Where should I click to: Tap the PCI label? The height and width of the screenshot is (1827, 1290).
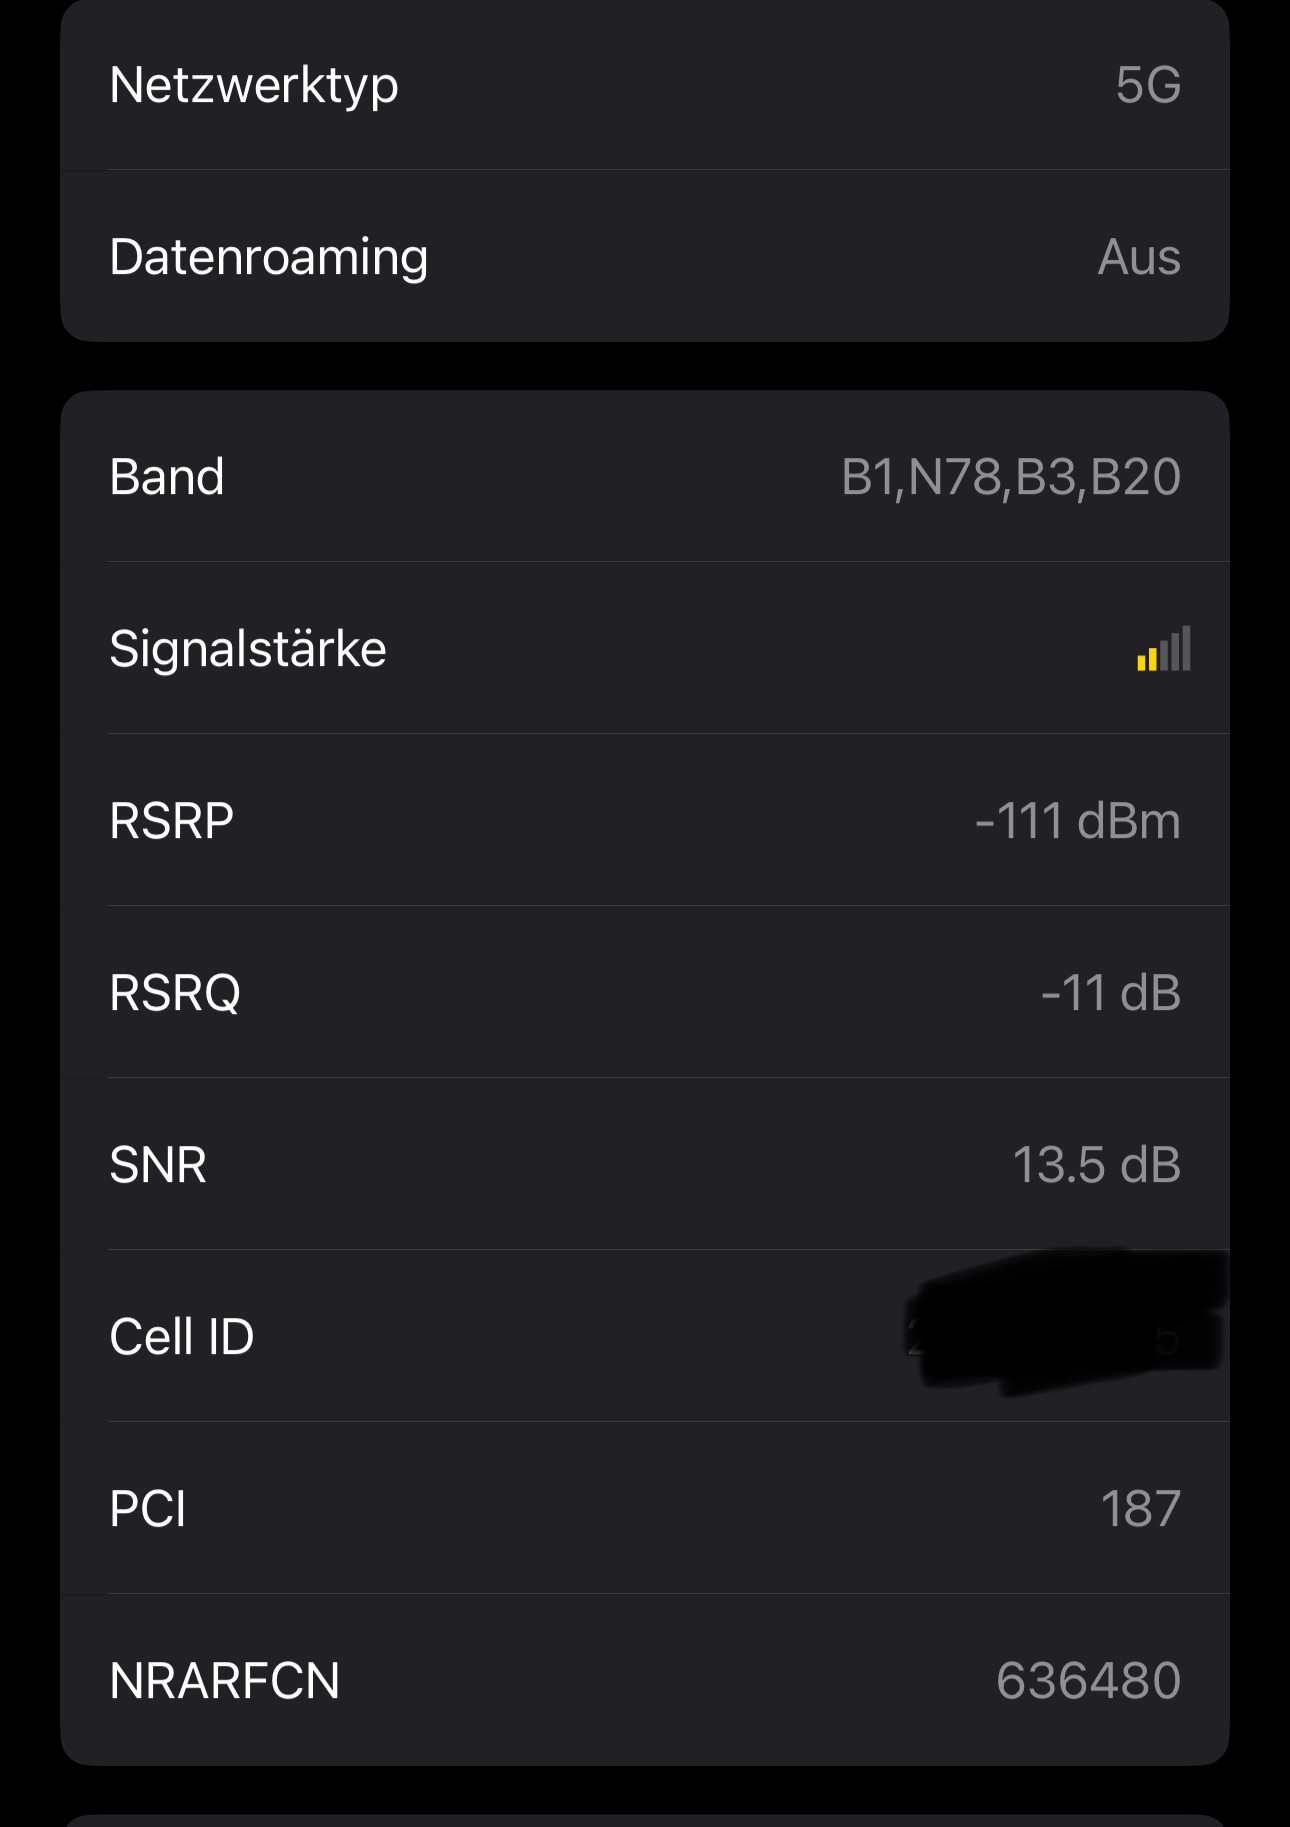148,1509
